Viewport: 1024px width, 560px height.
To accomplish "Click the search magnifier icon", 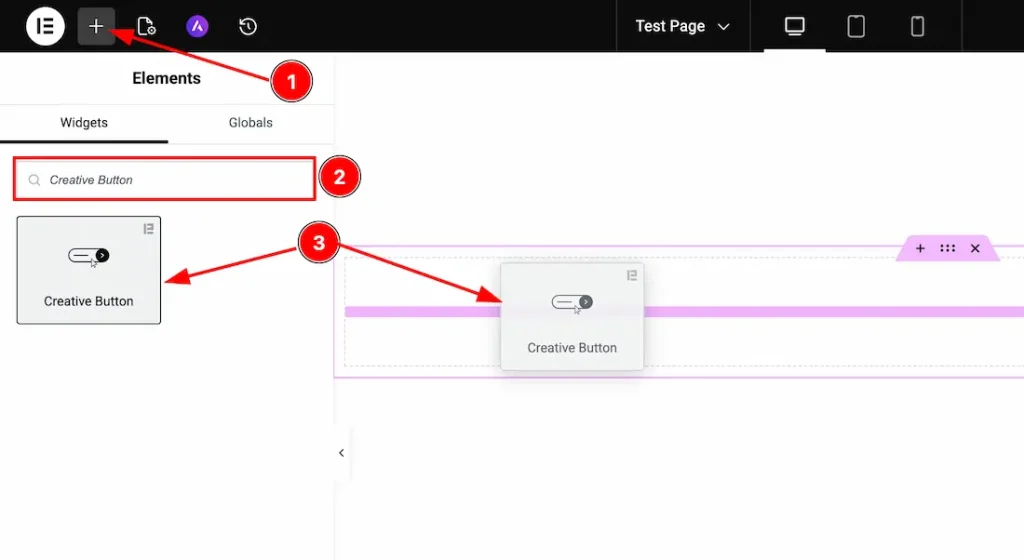I will (34, 180).
